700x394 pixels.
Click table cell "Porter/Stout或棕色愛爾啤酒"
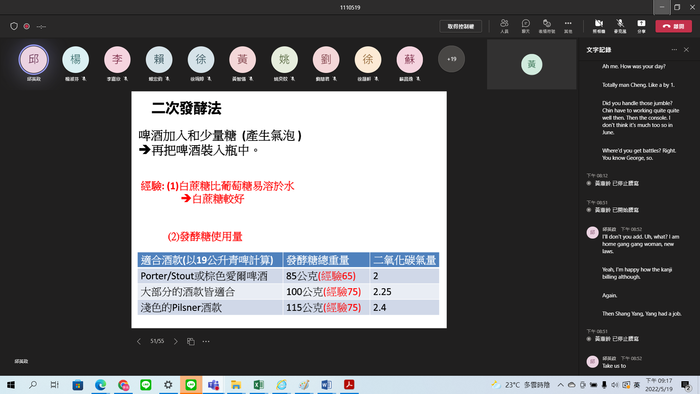[x=210, y=276]
